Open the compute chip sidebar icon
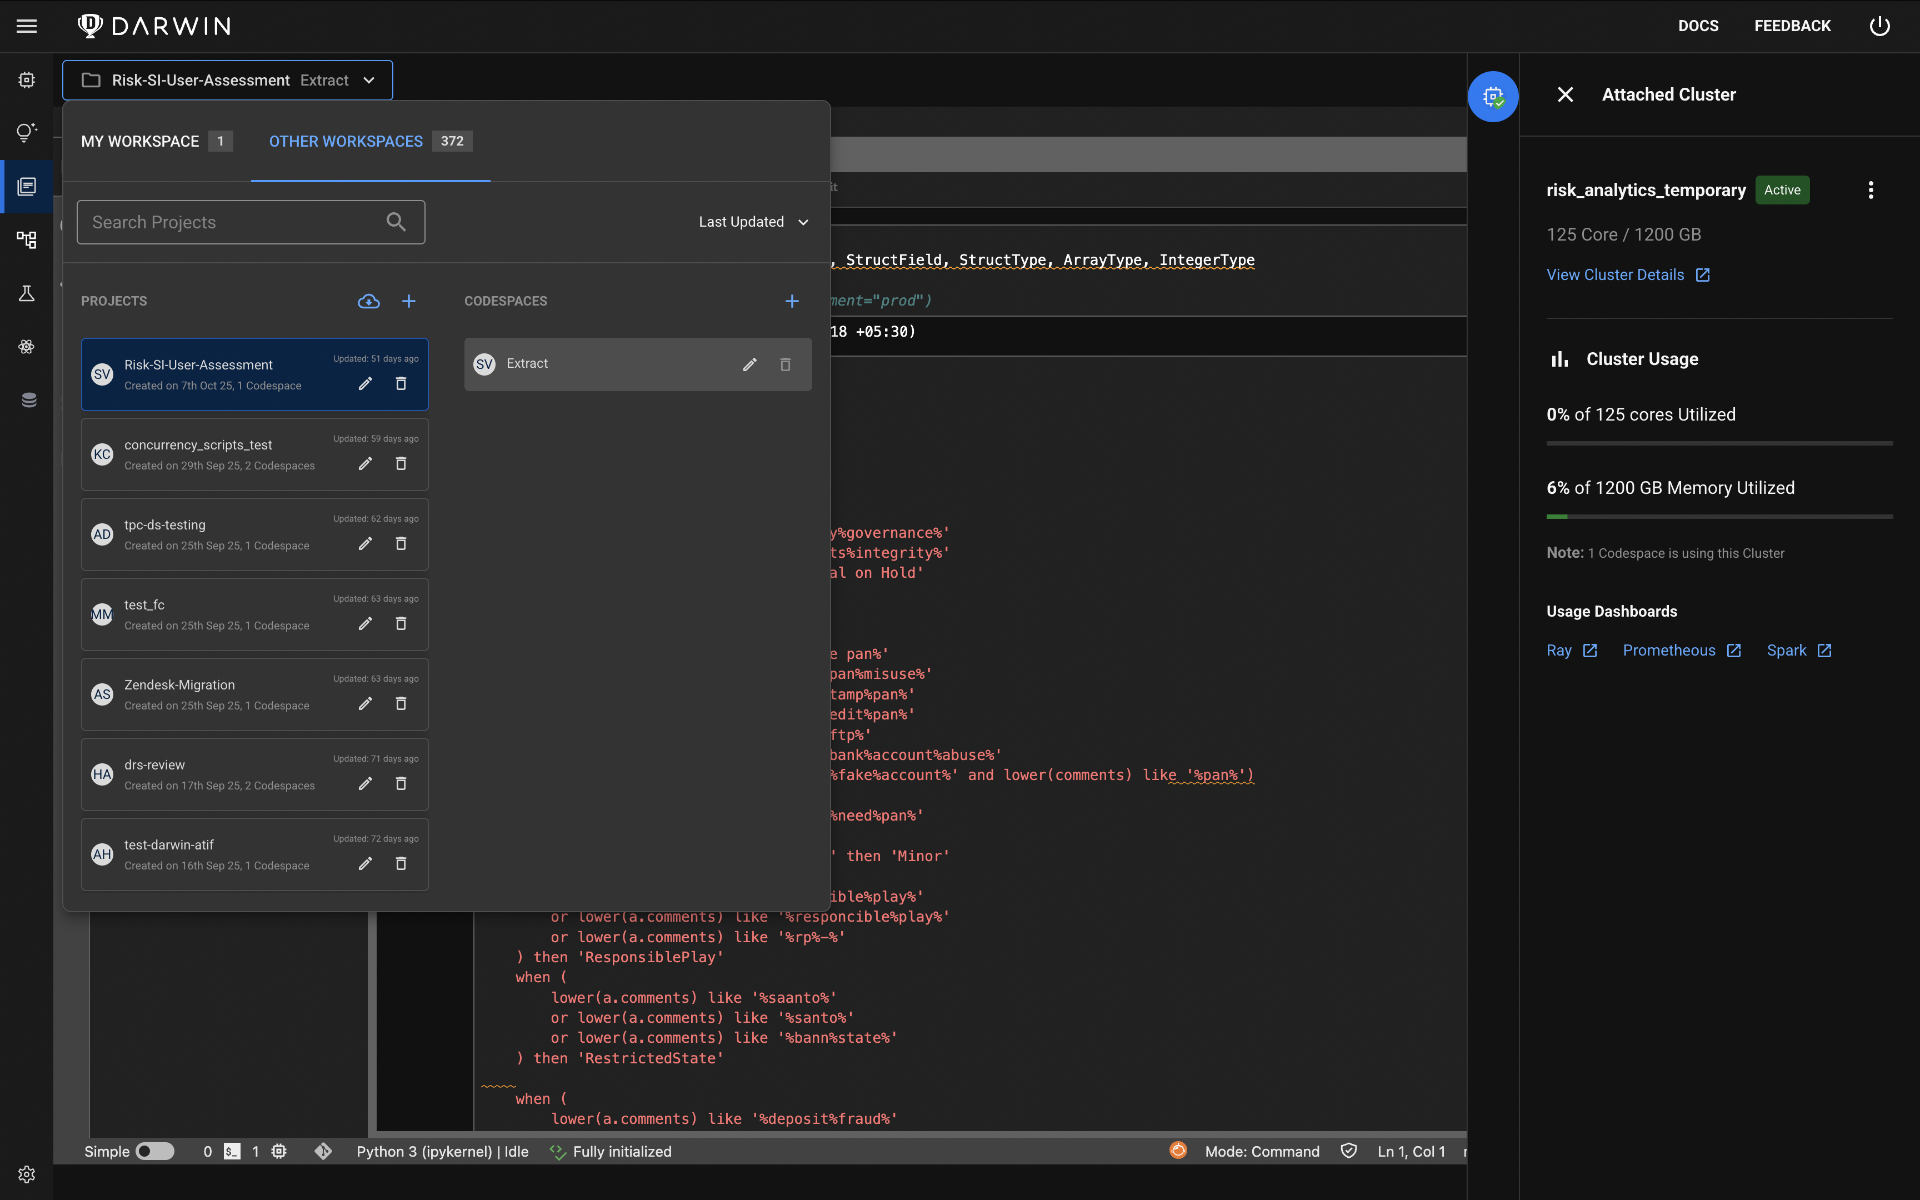1920x1200 pixels. 27,80
